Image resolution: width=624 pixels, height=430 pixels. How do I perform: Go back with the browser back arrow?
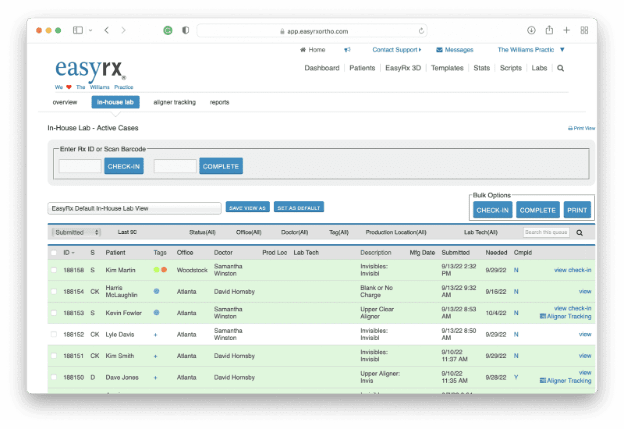(x=107, y=30)
